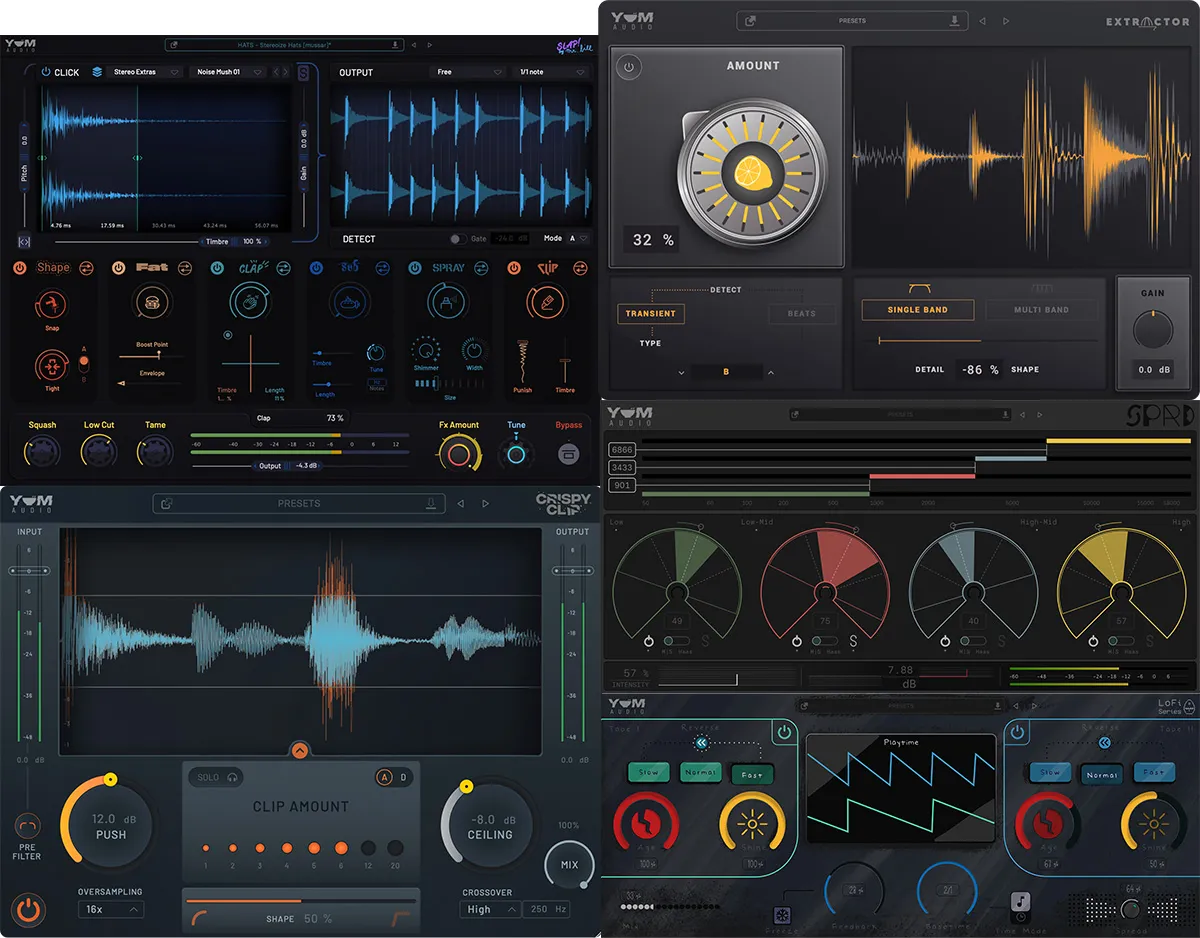Click the Crispy Clip orange power button
Viewport: 1200px width, 938px height.
pos(29,910)
